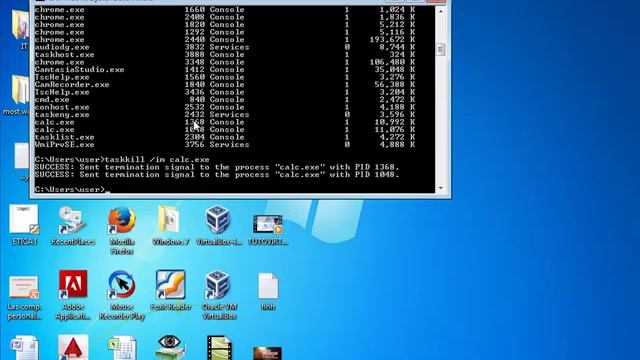The width and height of the screenshot is (640, 360).
Task: Click the CamtasiaStudio.exe row in console
Action: [225, 69]
